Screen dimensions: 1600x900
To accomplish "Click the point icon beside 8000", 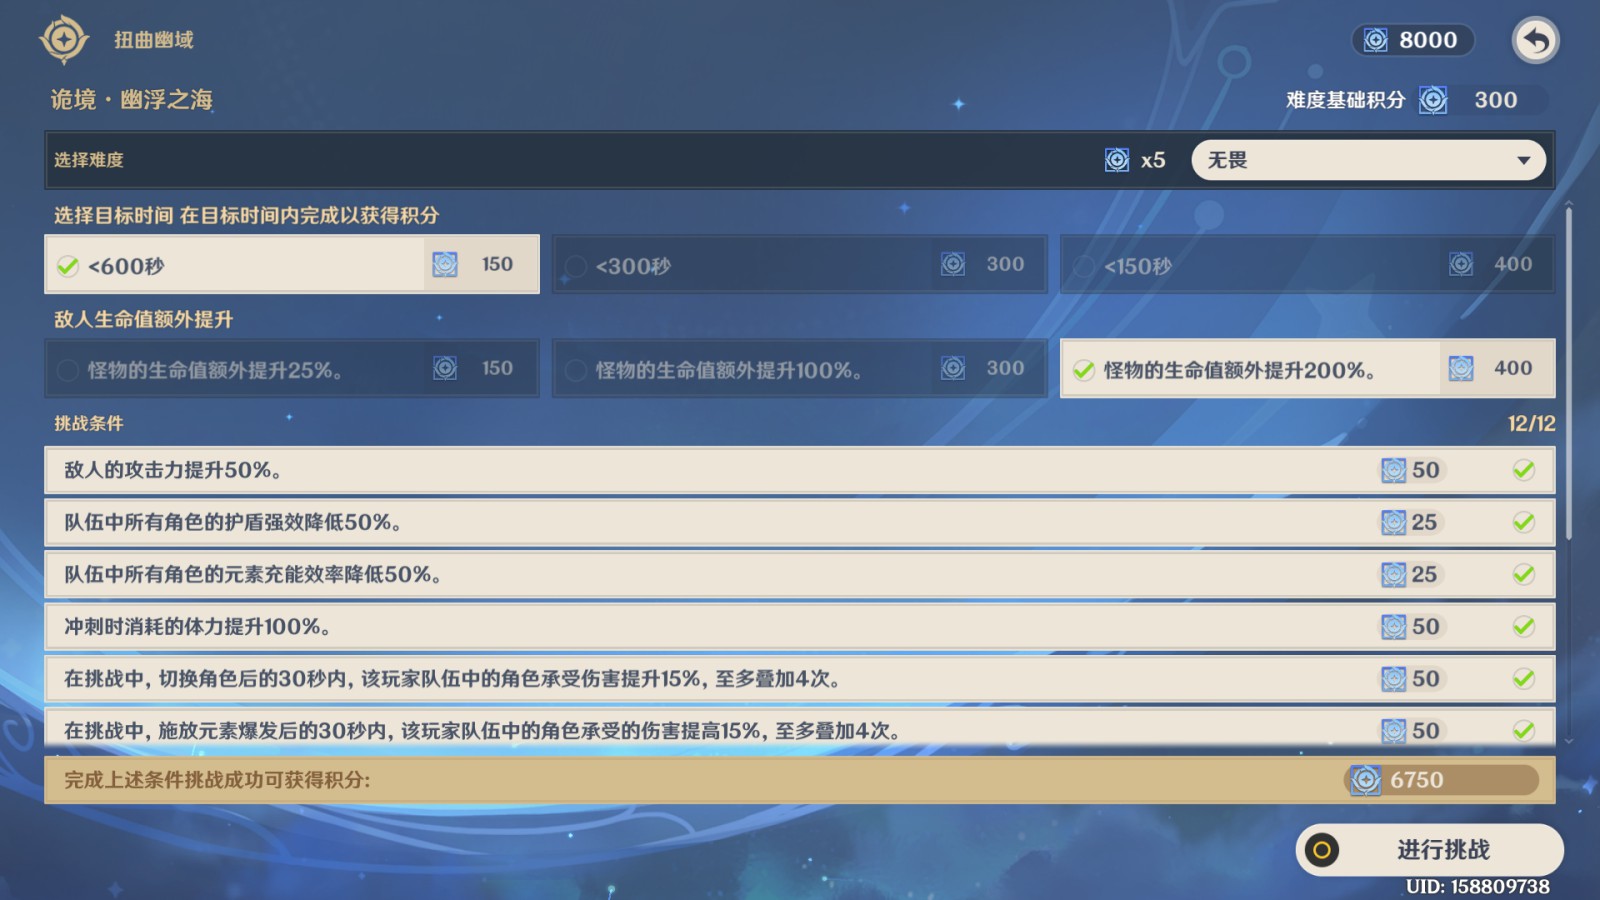I will coord(1376,40).
